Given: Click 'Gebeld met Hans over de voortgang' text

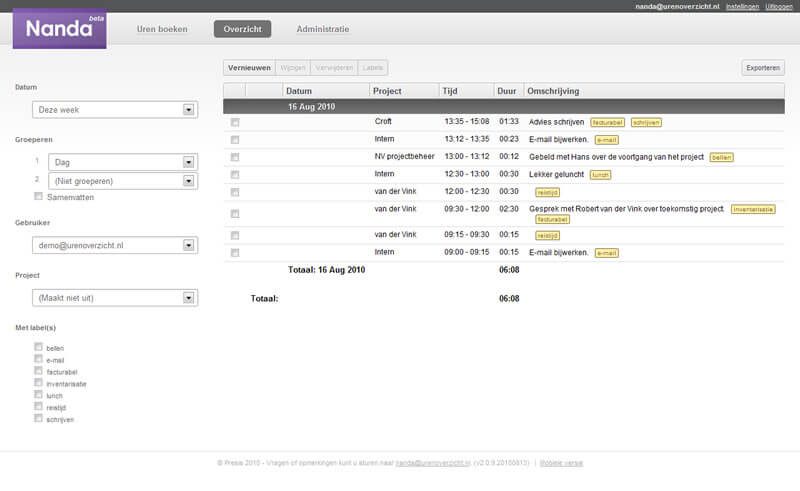Looking at the screenshot, I should [x=616, y=157].
